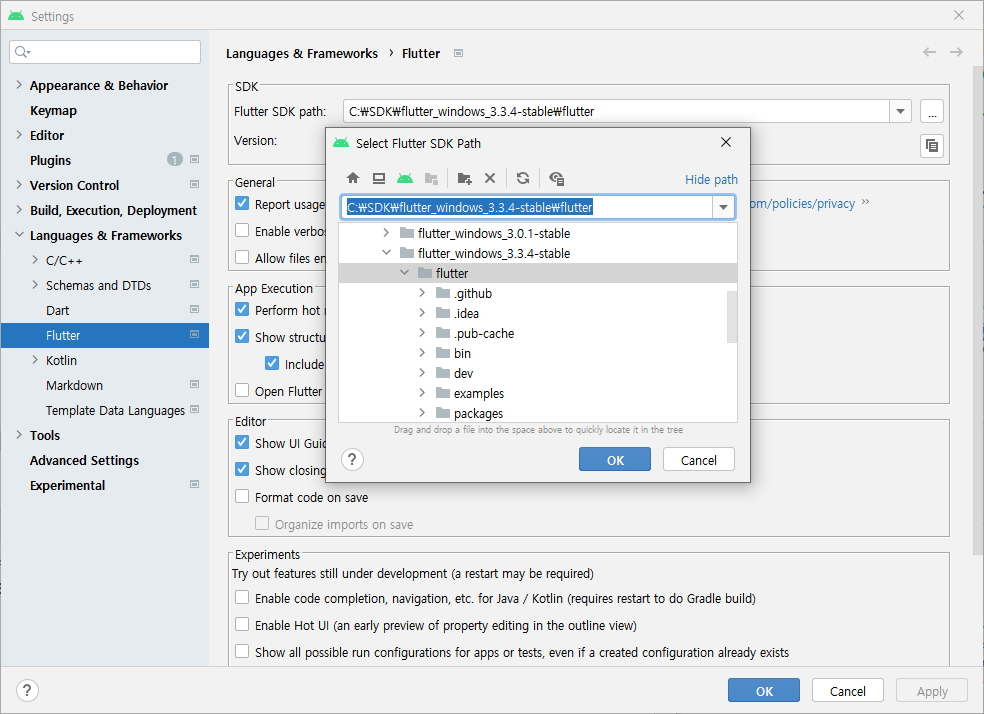Click the project-level icon beside Flutter breadcrumb

coord(458,53)
